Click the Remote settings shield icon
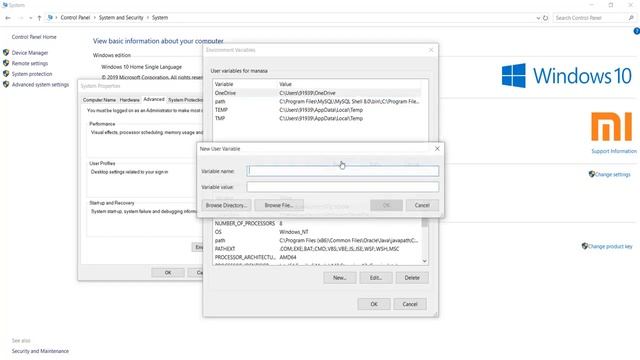This screenshot has height=360, width=640. [6, 63]
